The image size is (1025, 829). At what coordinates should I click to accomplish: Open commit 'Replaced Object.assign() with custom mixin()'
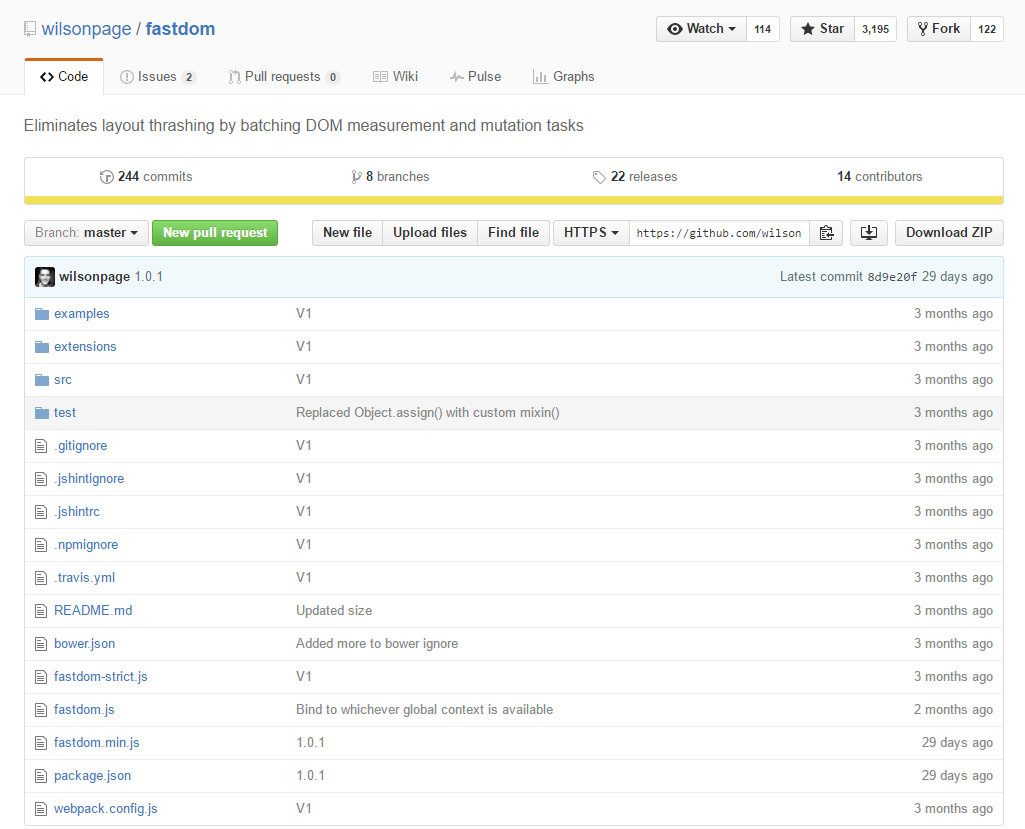click(428, 413)
